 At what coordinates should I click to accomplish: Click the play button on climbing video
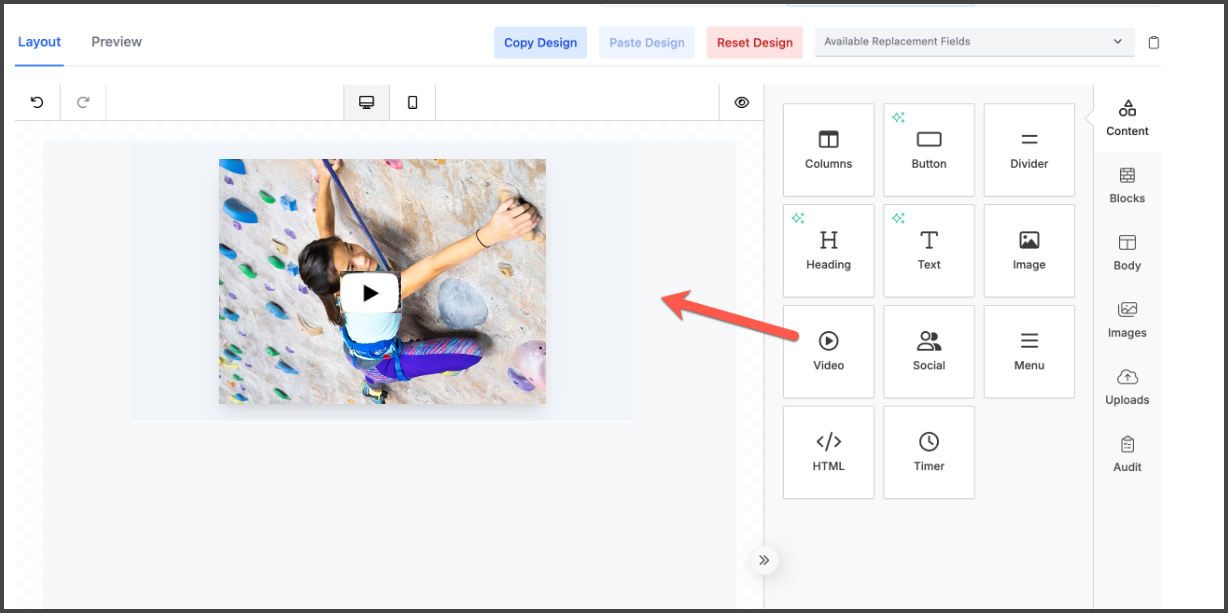[370, 293]
